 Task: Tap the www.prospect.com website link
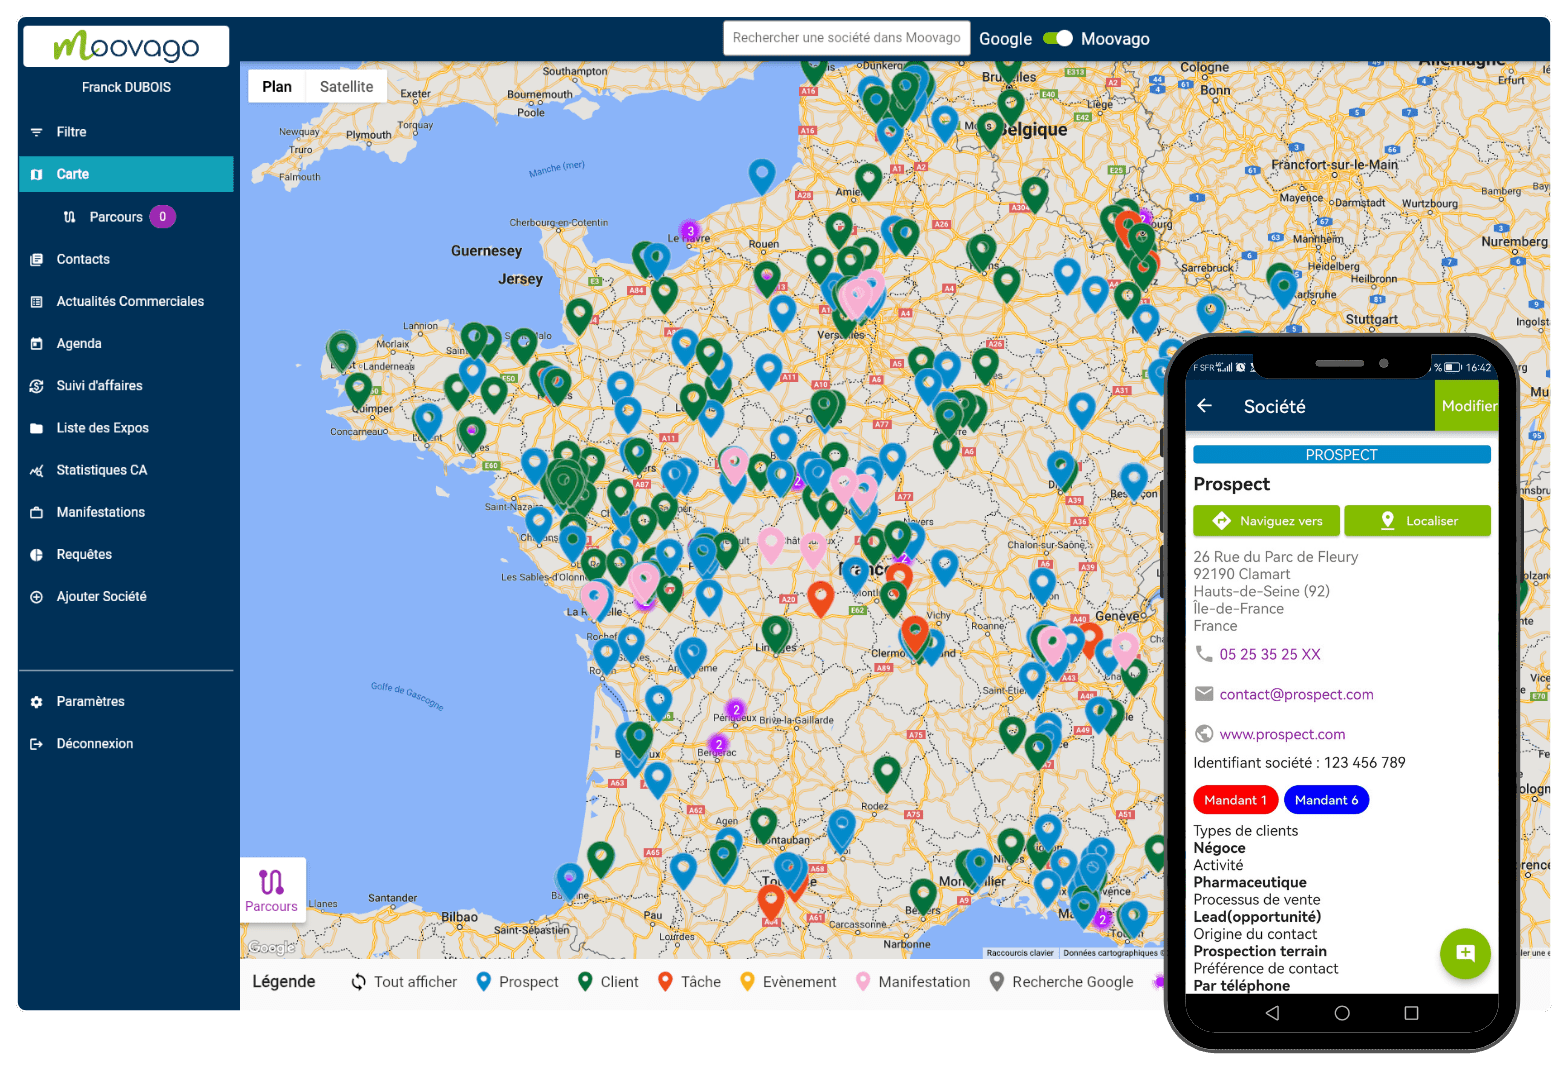coord(1282,734)
